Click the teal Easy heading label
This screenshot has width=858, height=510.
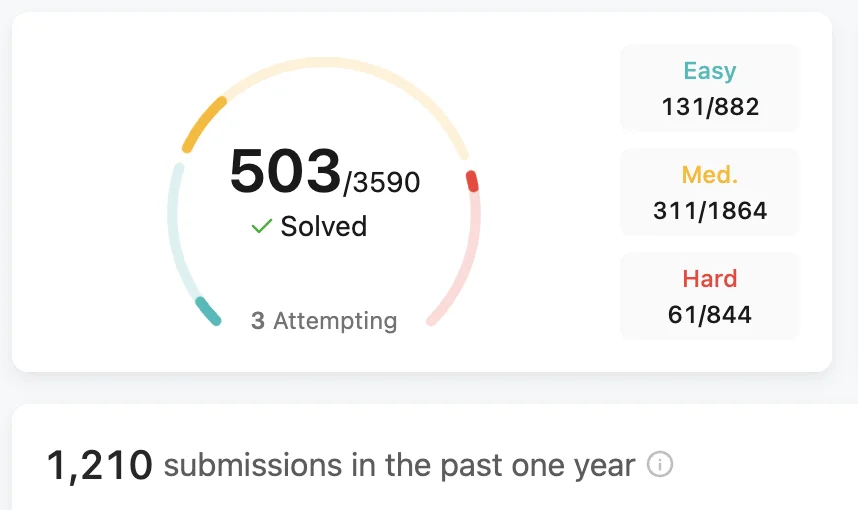[x=710, y=71]
